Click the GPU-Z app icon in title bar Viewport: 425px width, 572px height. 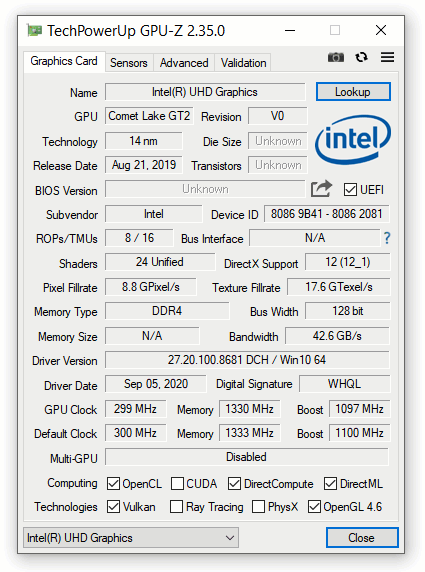34,30
